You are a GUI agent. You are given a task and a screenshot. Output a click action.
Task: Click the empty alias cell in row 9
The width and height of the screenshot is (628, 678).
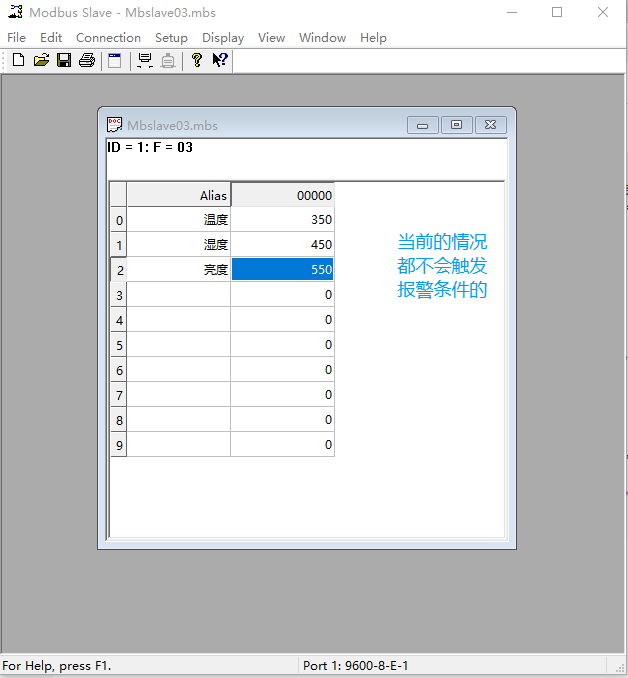(179, 445)
